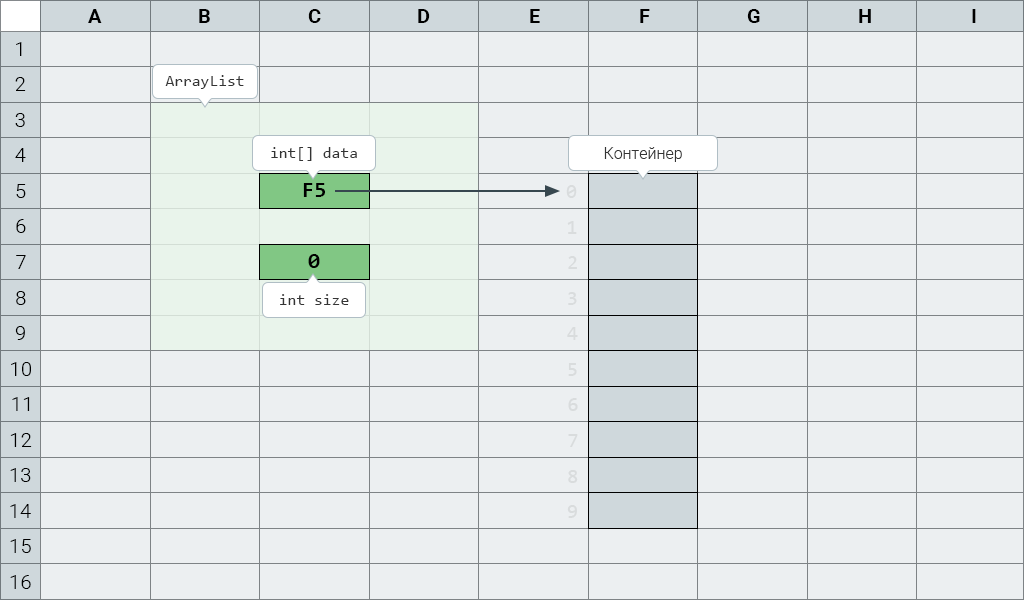1024x600 pixels.
Task: Select row 5 header
Action: 20,191
